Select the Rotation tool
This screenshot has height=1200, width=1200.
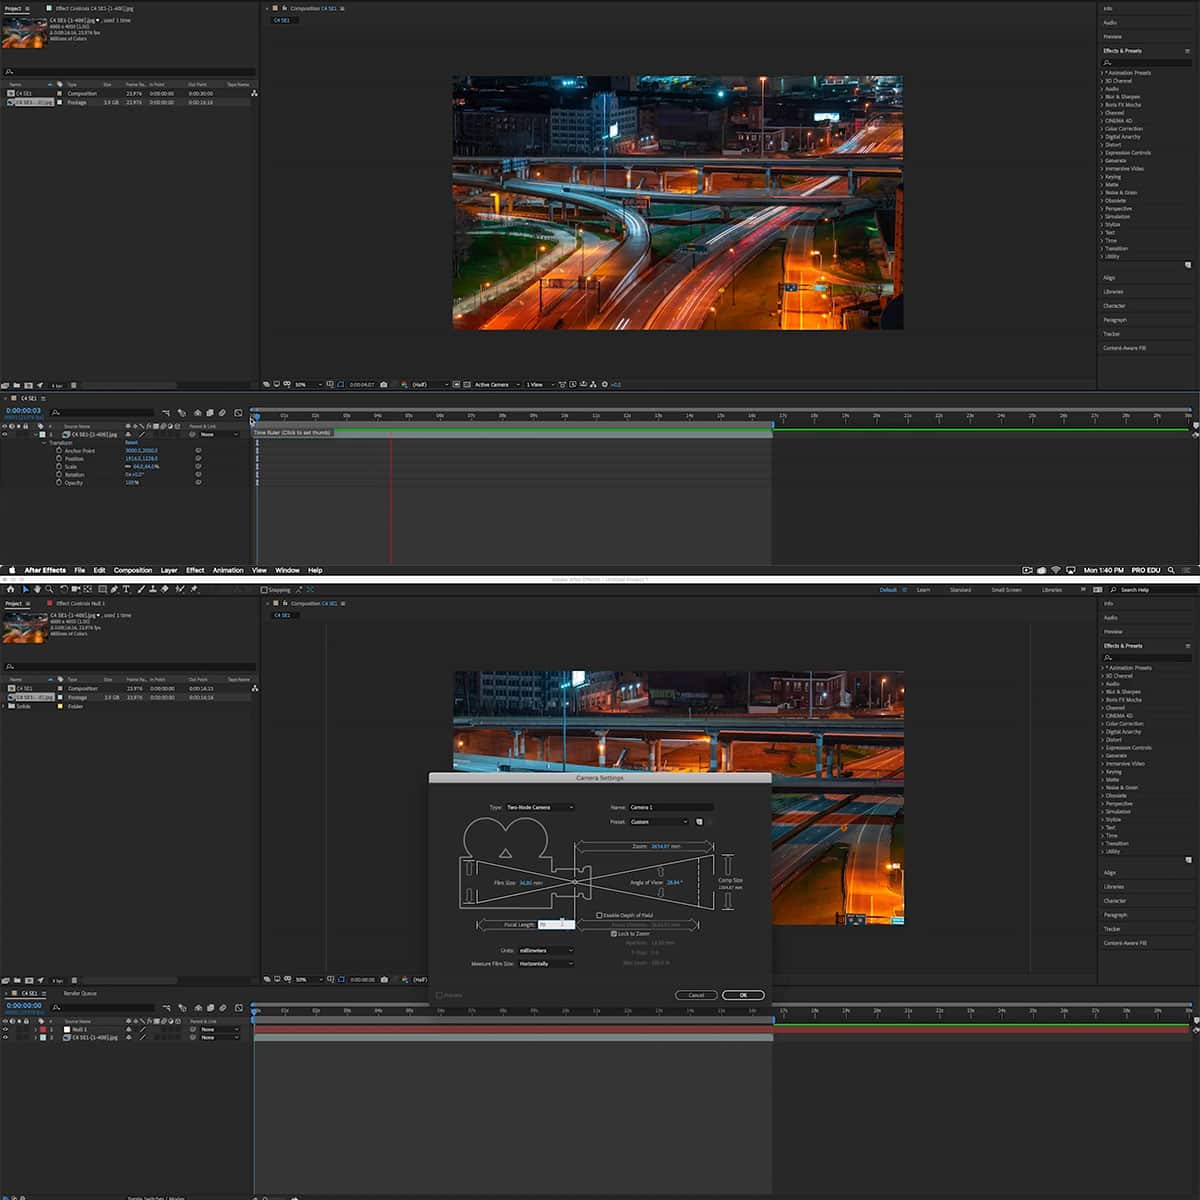pyautogui.click(x=62, y=589)
